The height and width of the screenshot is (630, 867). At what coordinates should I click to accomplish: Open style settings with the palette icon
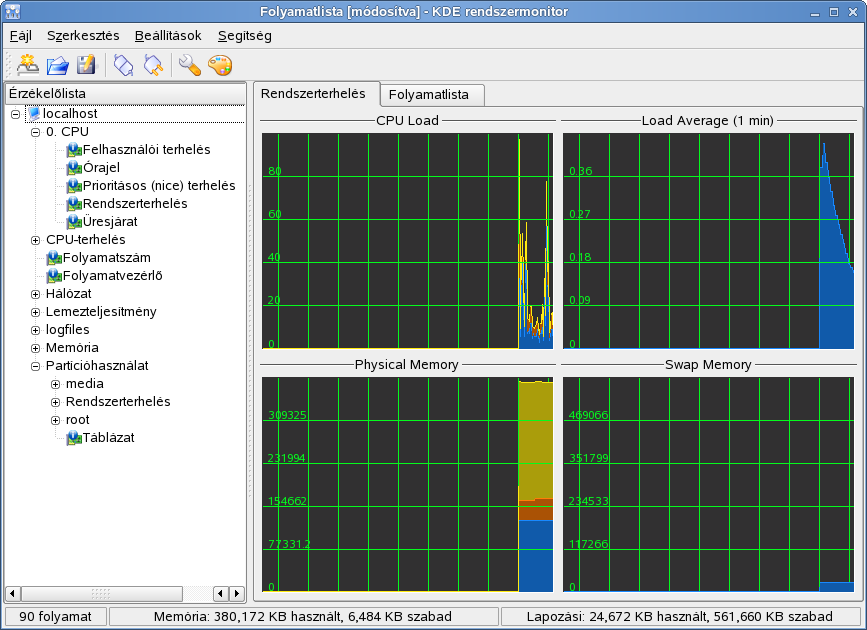(220, 65)
